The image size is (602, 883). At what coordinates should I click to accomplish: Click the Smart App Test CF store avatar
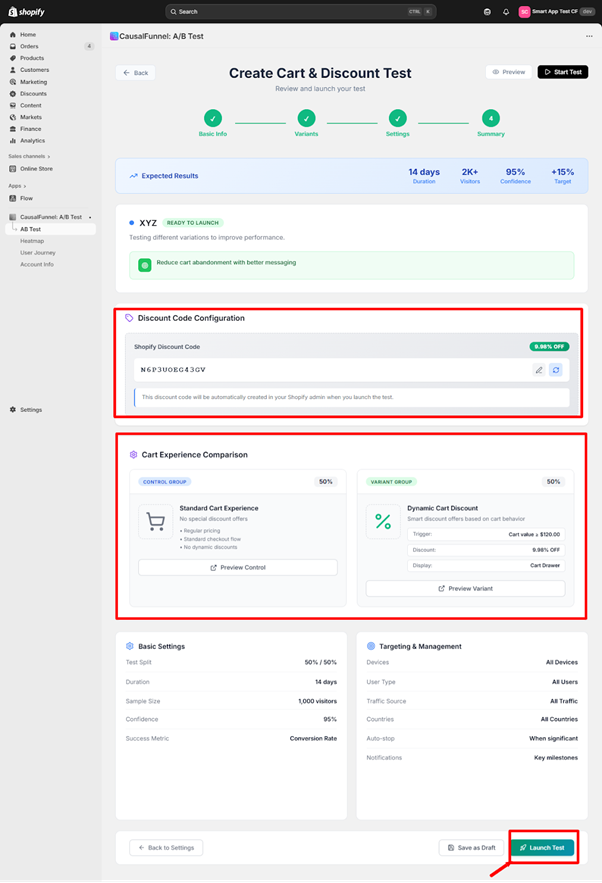(524, 12)
